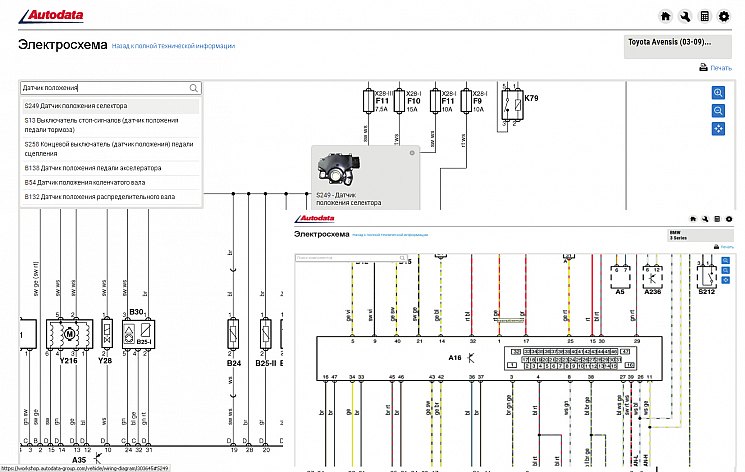Zoom out of the wiring diagram
This screenshot has width=745, height=472.
(x=718, y=111)
